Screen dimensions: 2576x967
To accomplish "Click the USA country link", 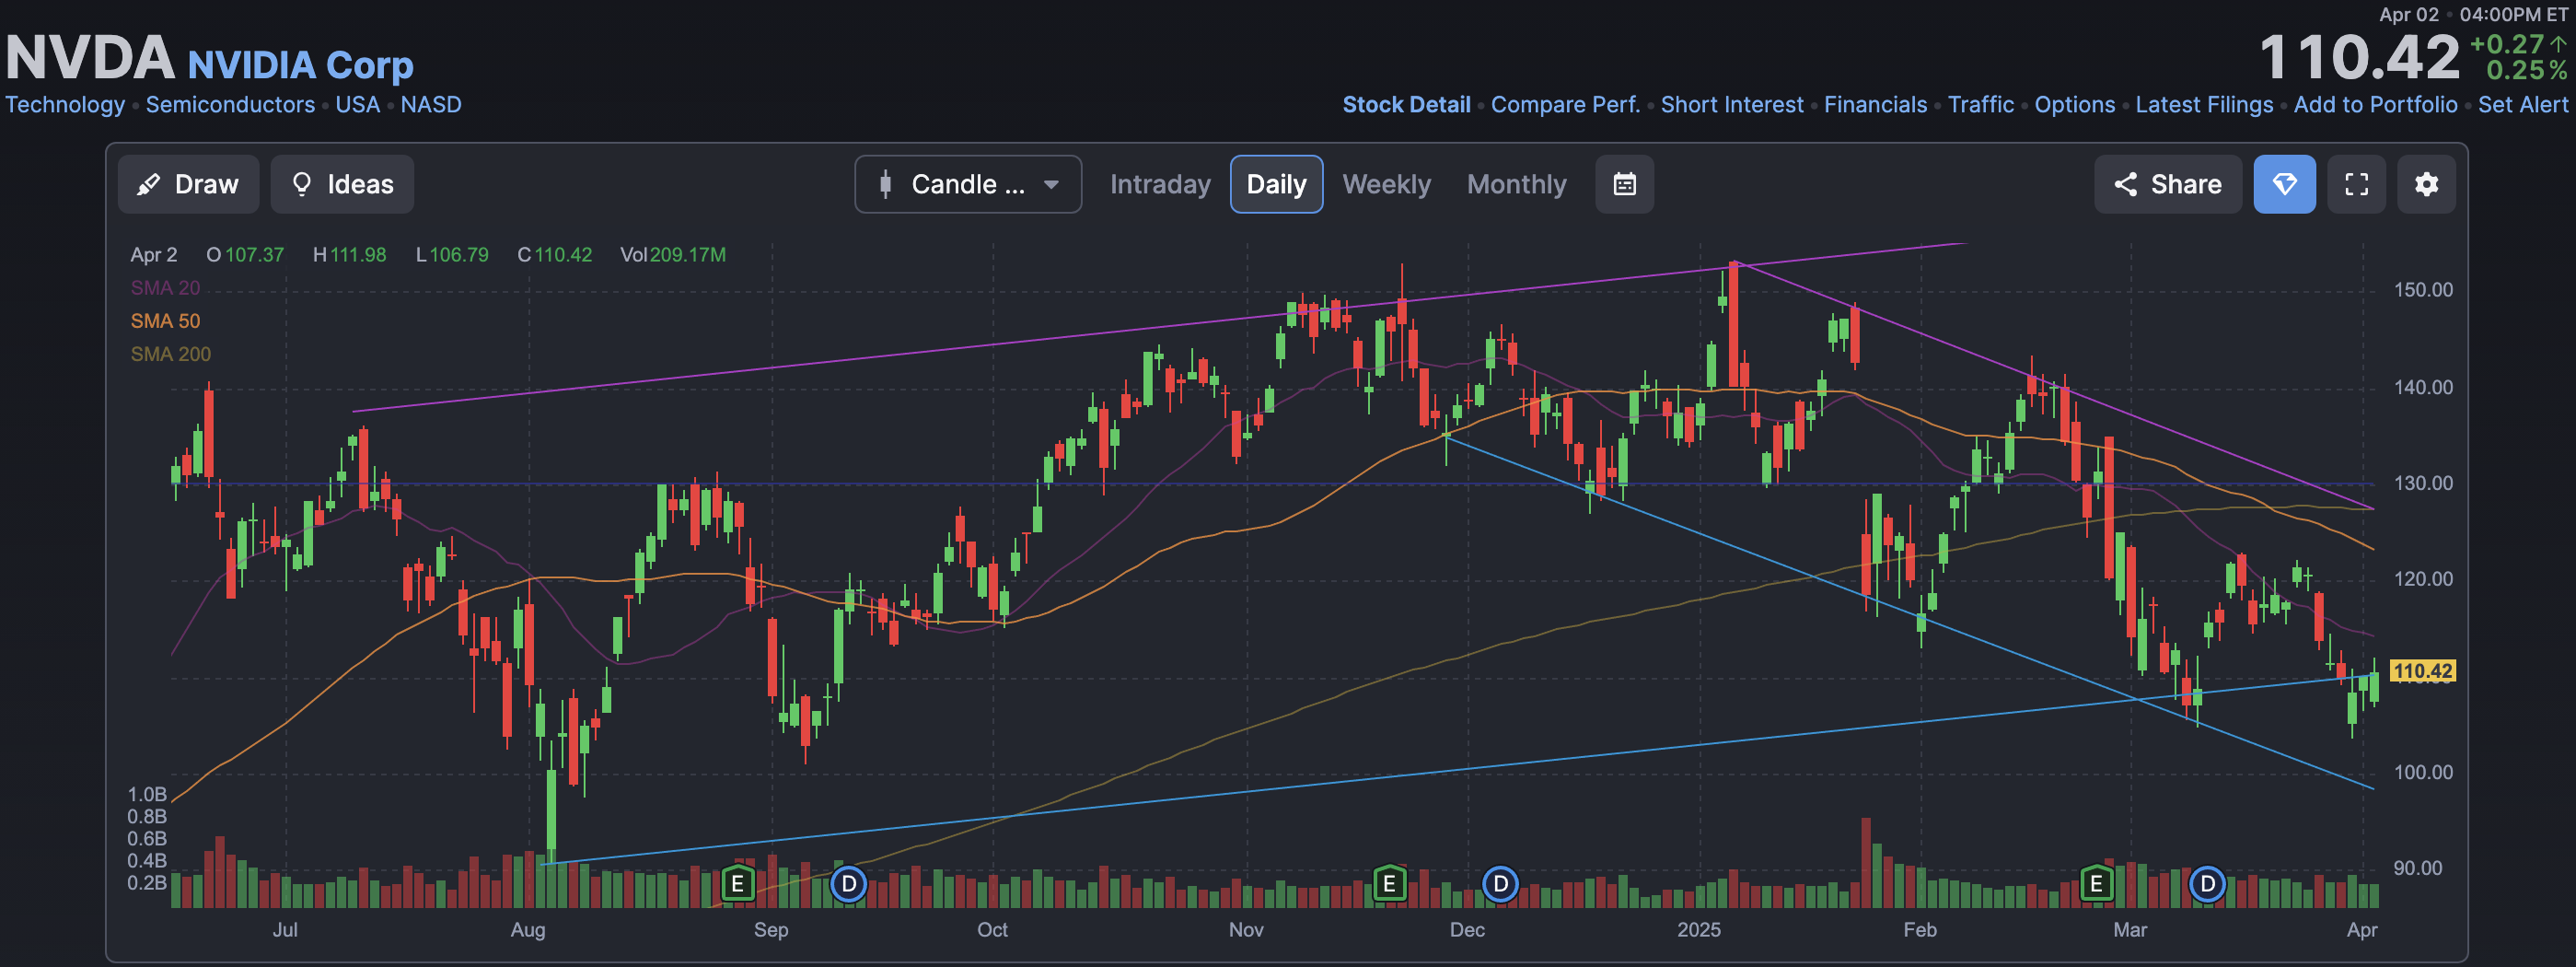I will pos(357,105).
